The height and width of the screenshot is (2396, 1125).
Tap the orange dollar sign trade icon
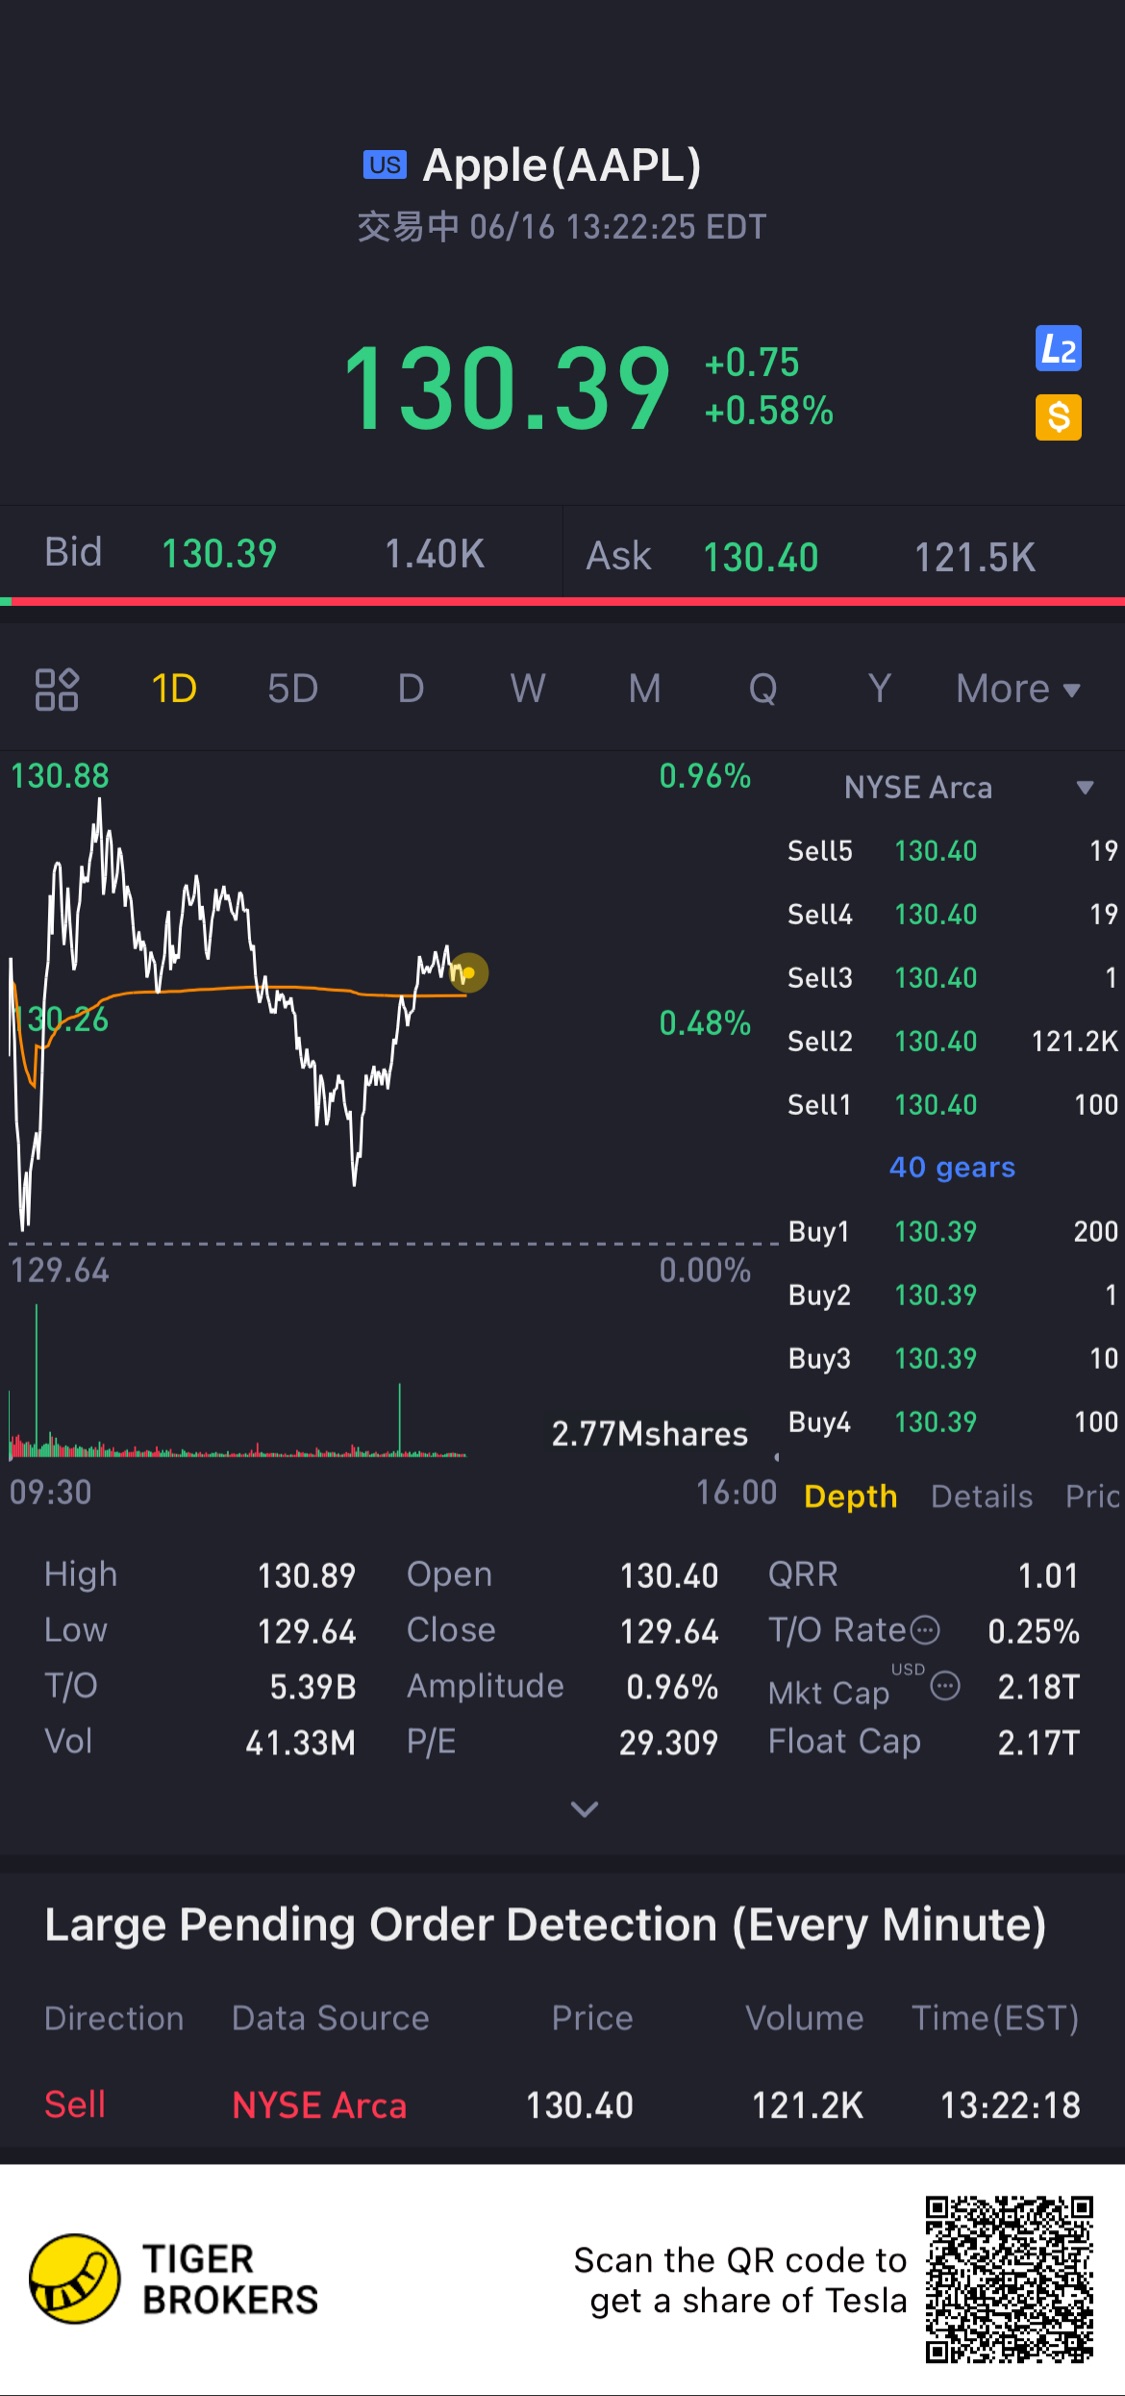click(1058, 417)
